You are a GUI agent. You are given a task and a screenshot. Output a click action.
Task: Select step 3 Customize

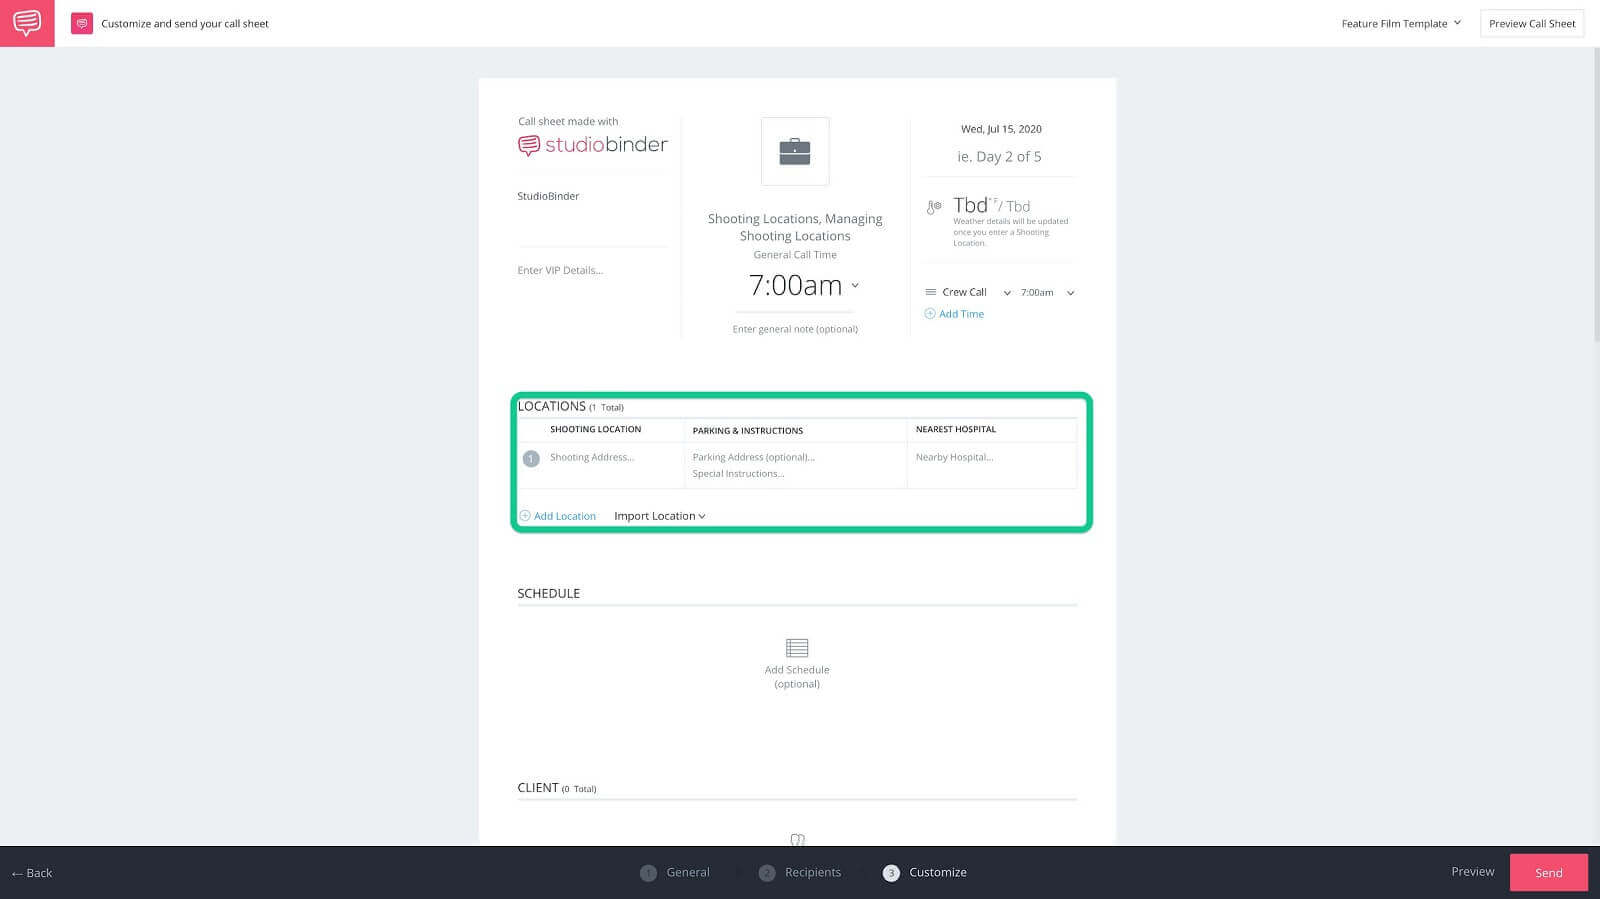(925, 872)
